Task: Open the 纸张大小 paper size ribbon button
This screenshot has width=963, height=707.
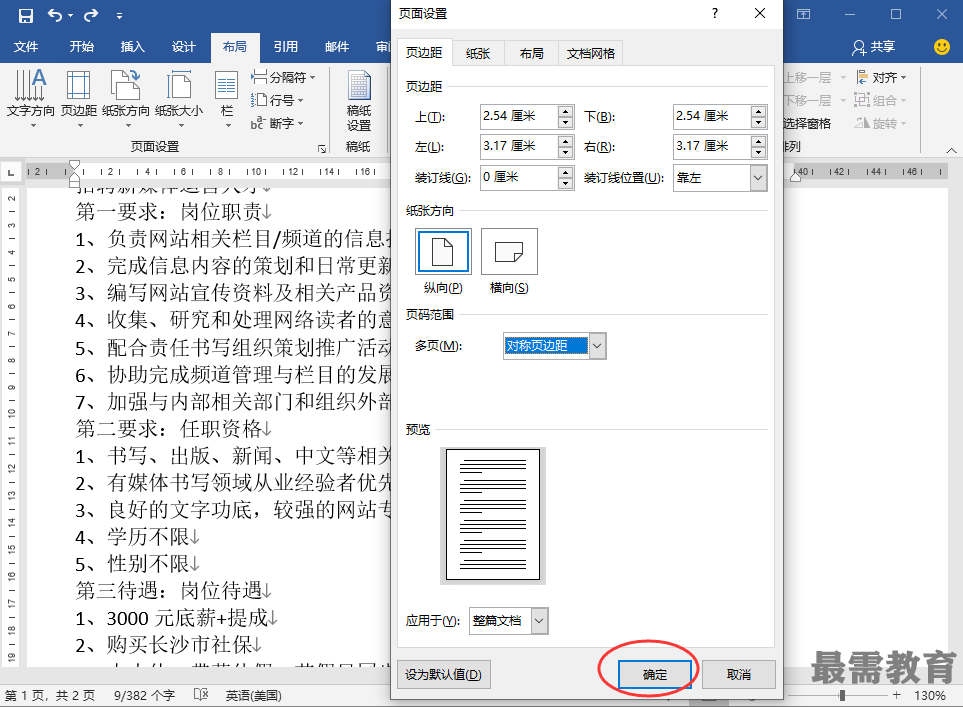Action: click(x=179, y=98)
